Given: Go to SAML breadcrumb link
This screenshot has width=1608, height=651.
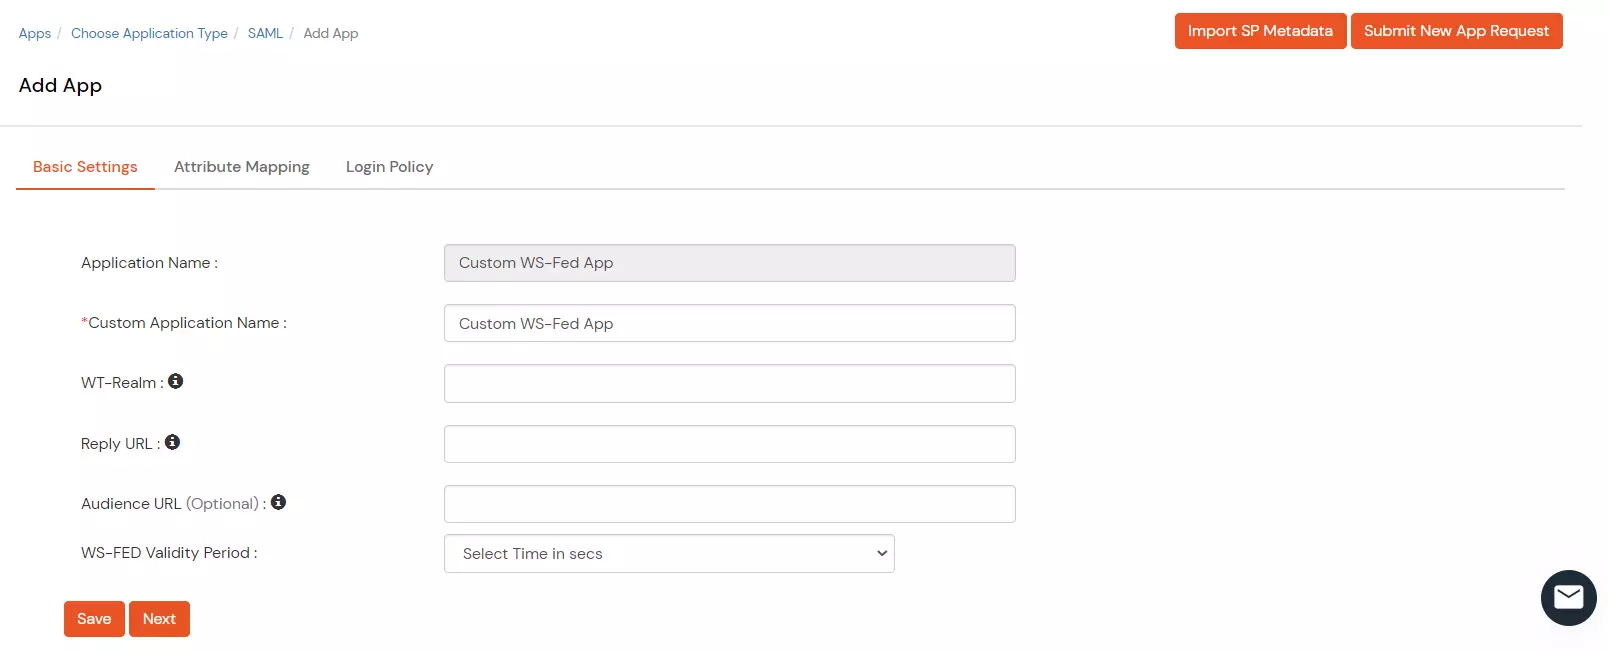Looking at the screenshot, I should (x=265, y=33).
